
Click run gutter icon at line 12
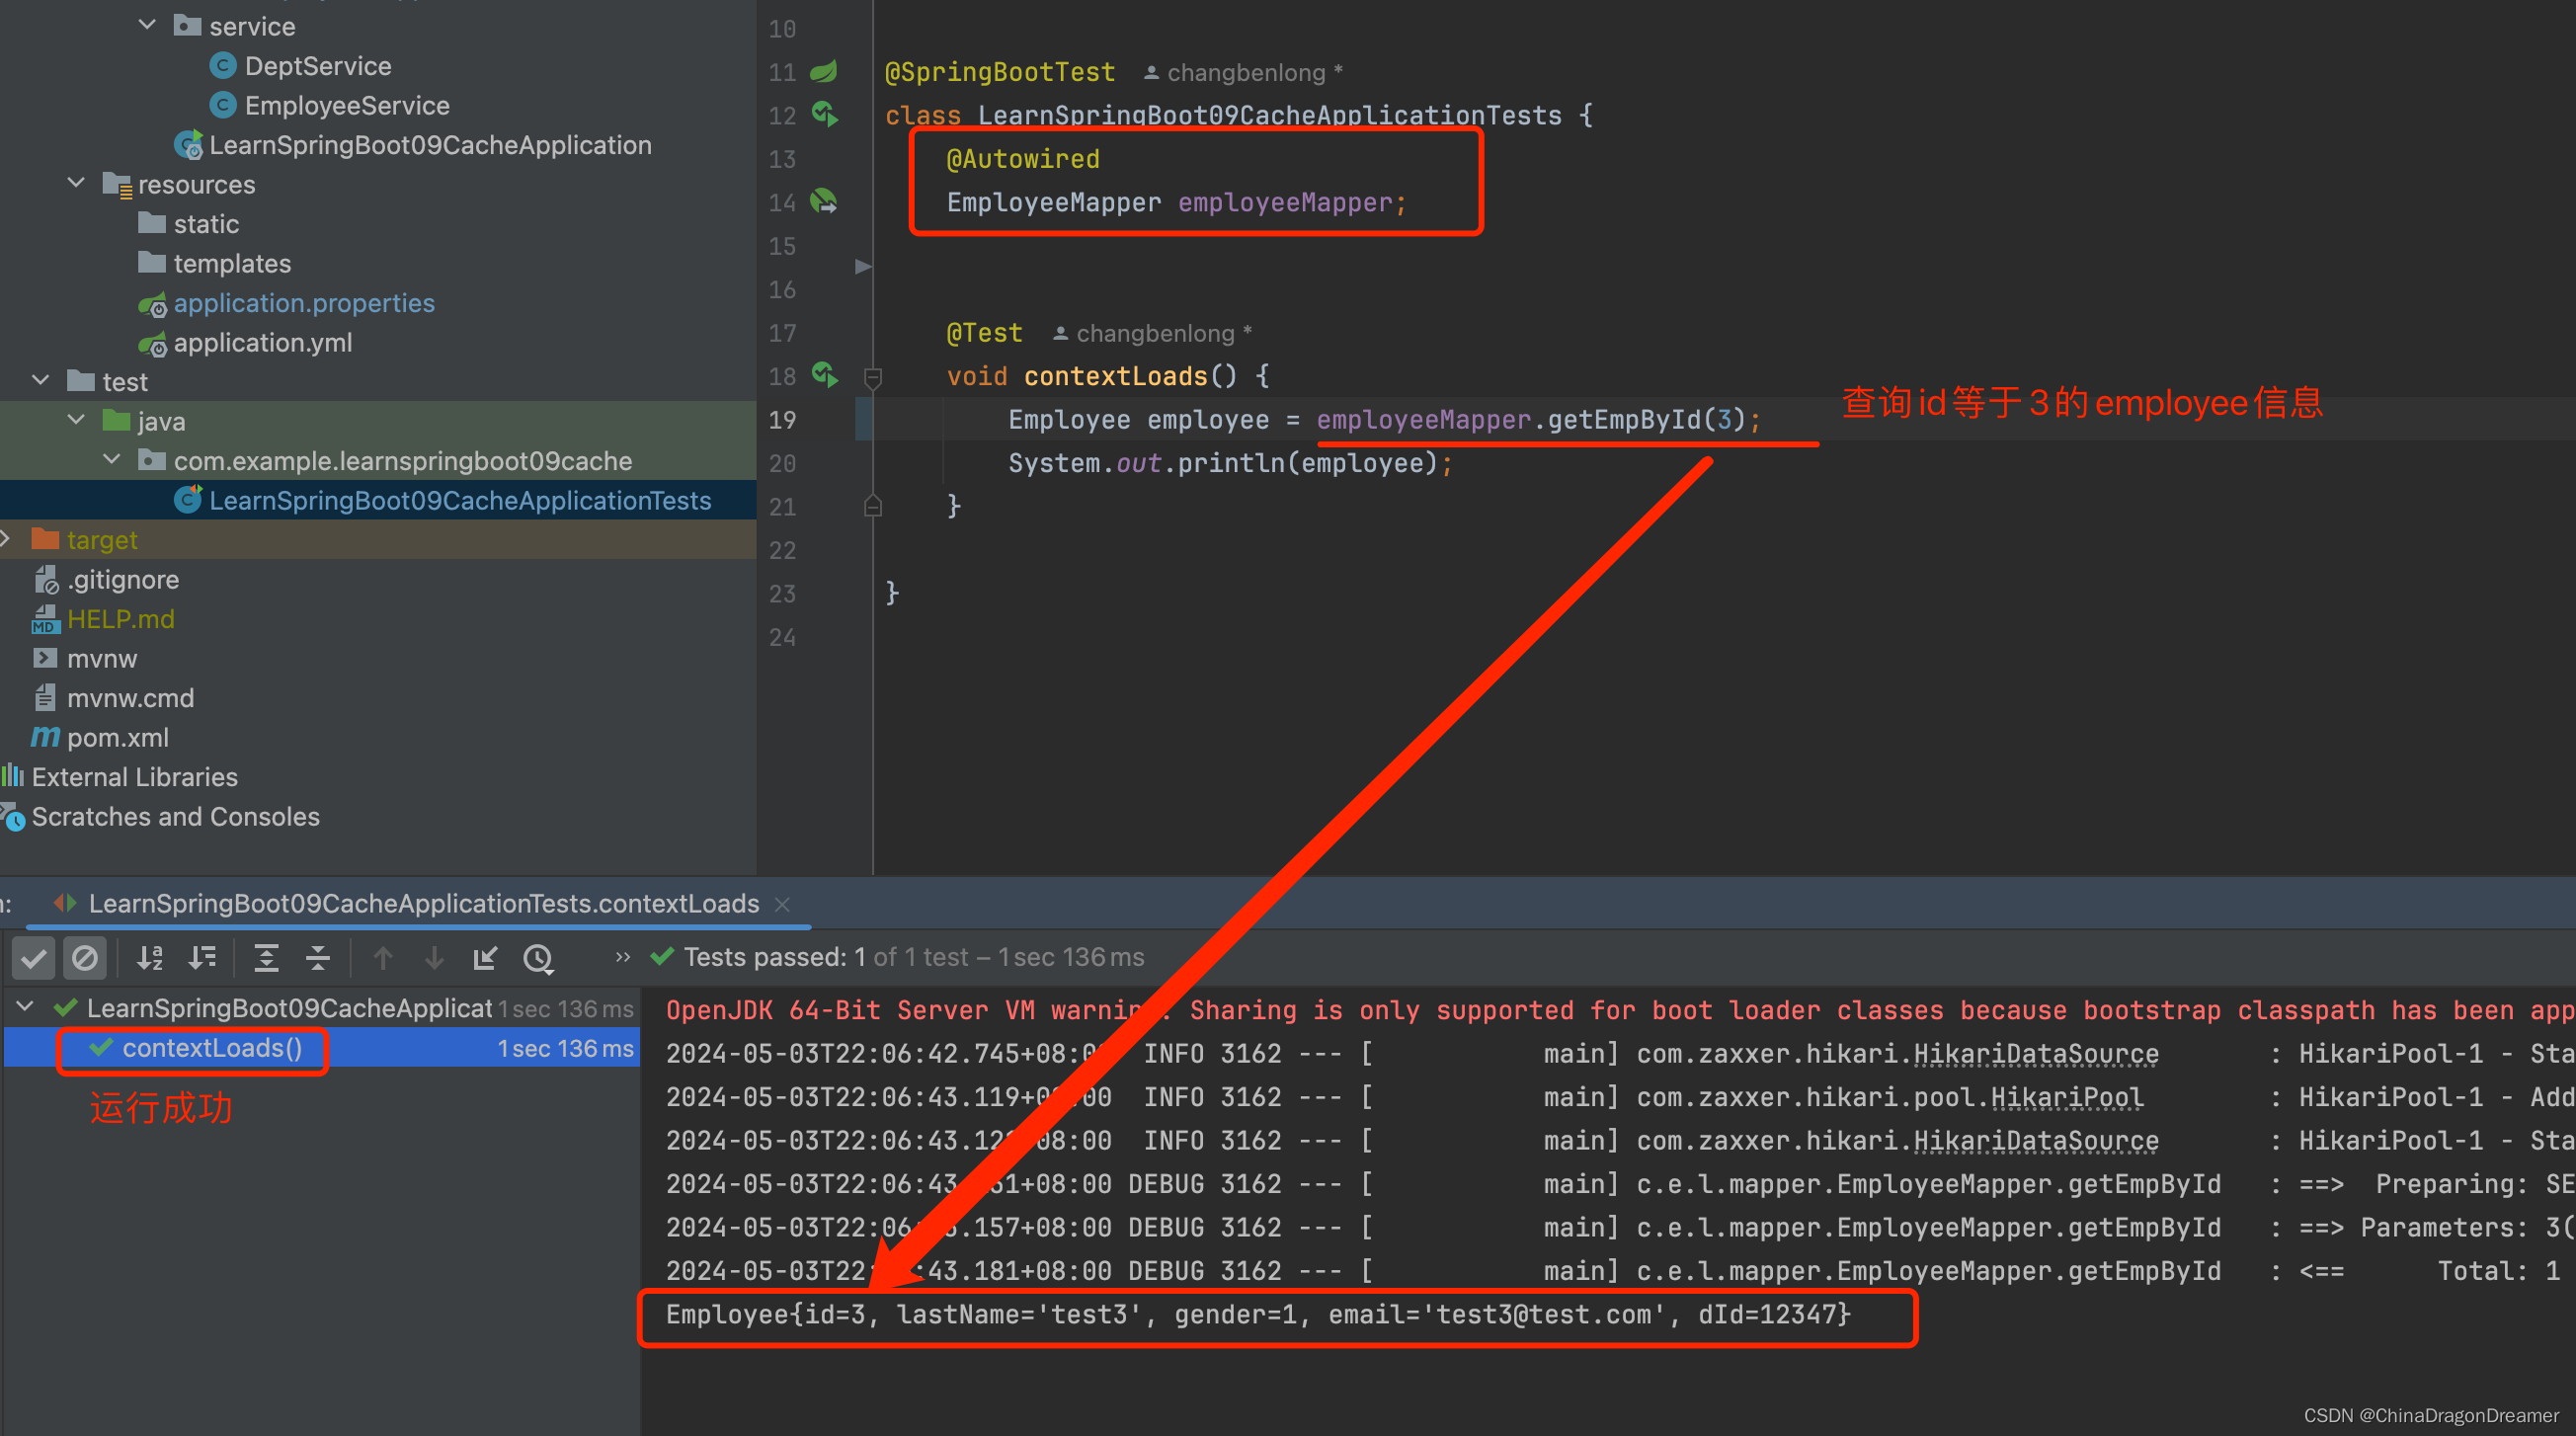click(824, 114)
